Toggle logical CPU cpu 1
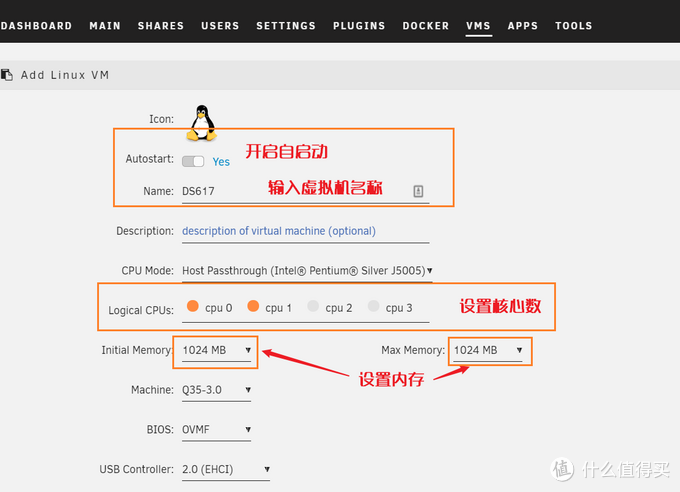Image resolution: width=680 pixels, height=492 pixels. pos(253,306)
